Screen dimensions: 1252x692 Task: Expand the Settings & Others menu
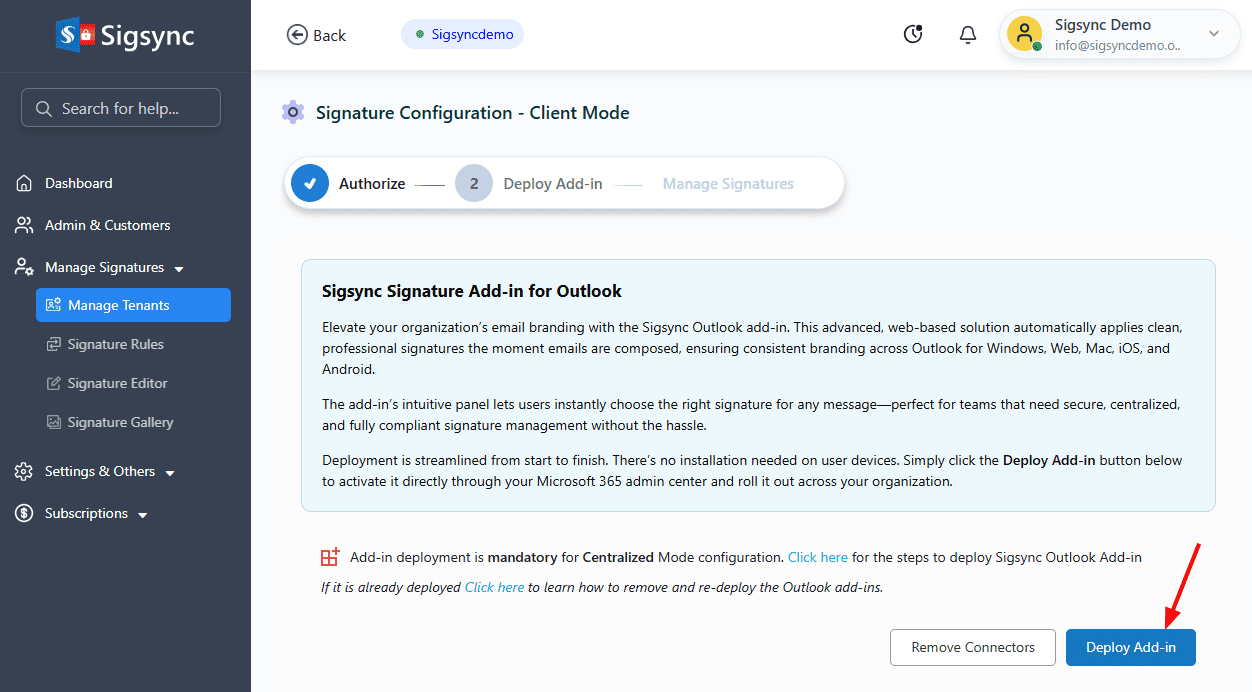pyautogui.click(x=170, y=473)
